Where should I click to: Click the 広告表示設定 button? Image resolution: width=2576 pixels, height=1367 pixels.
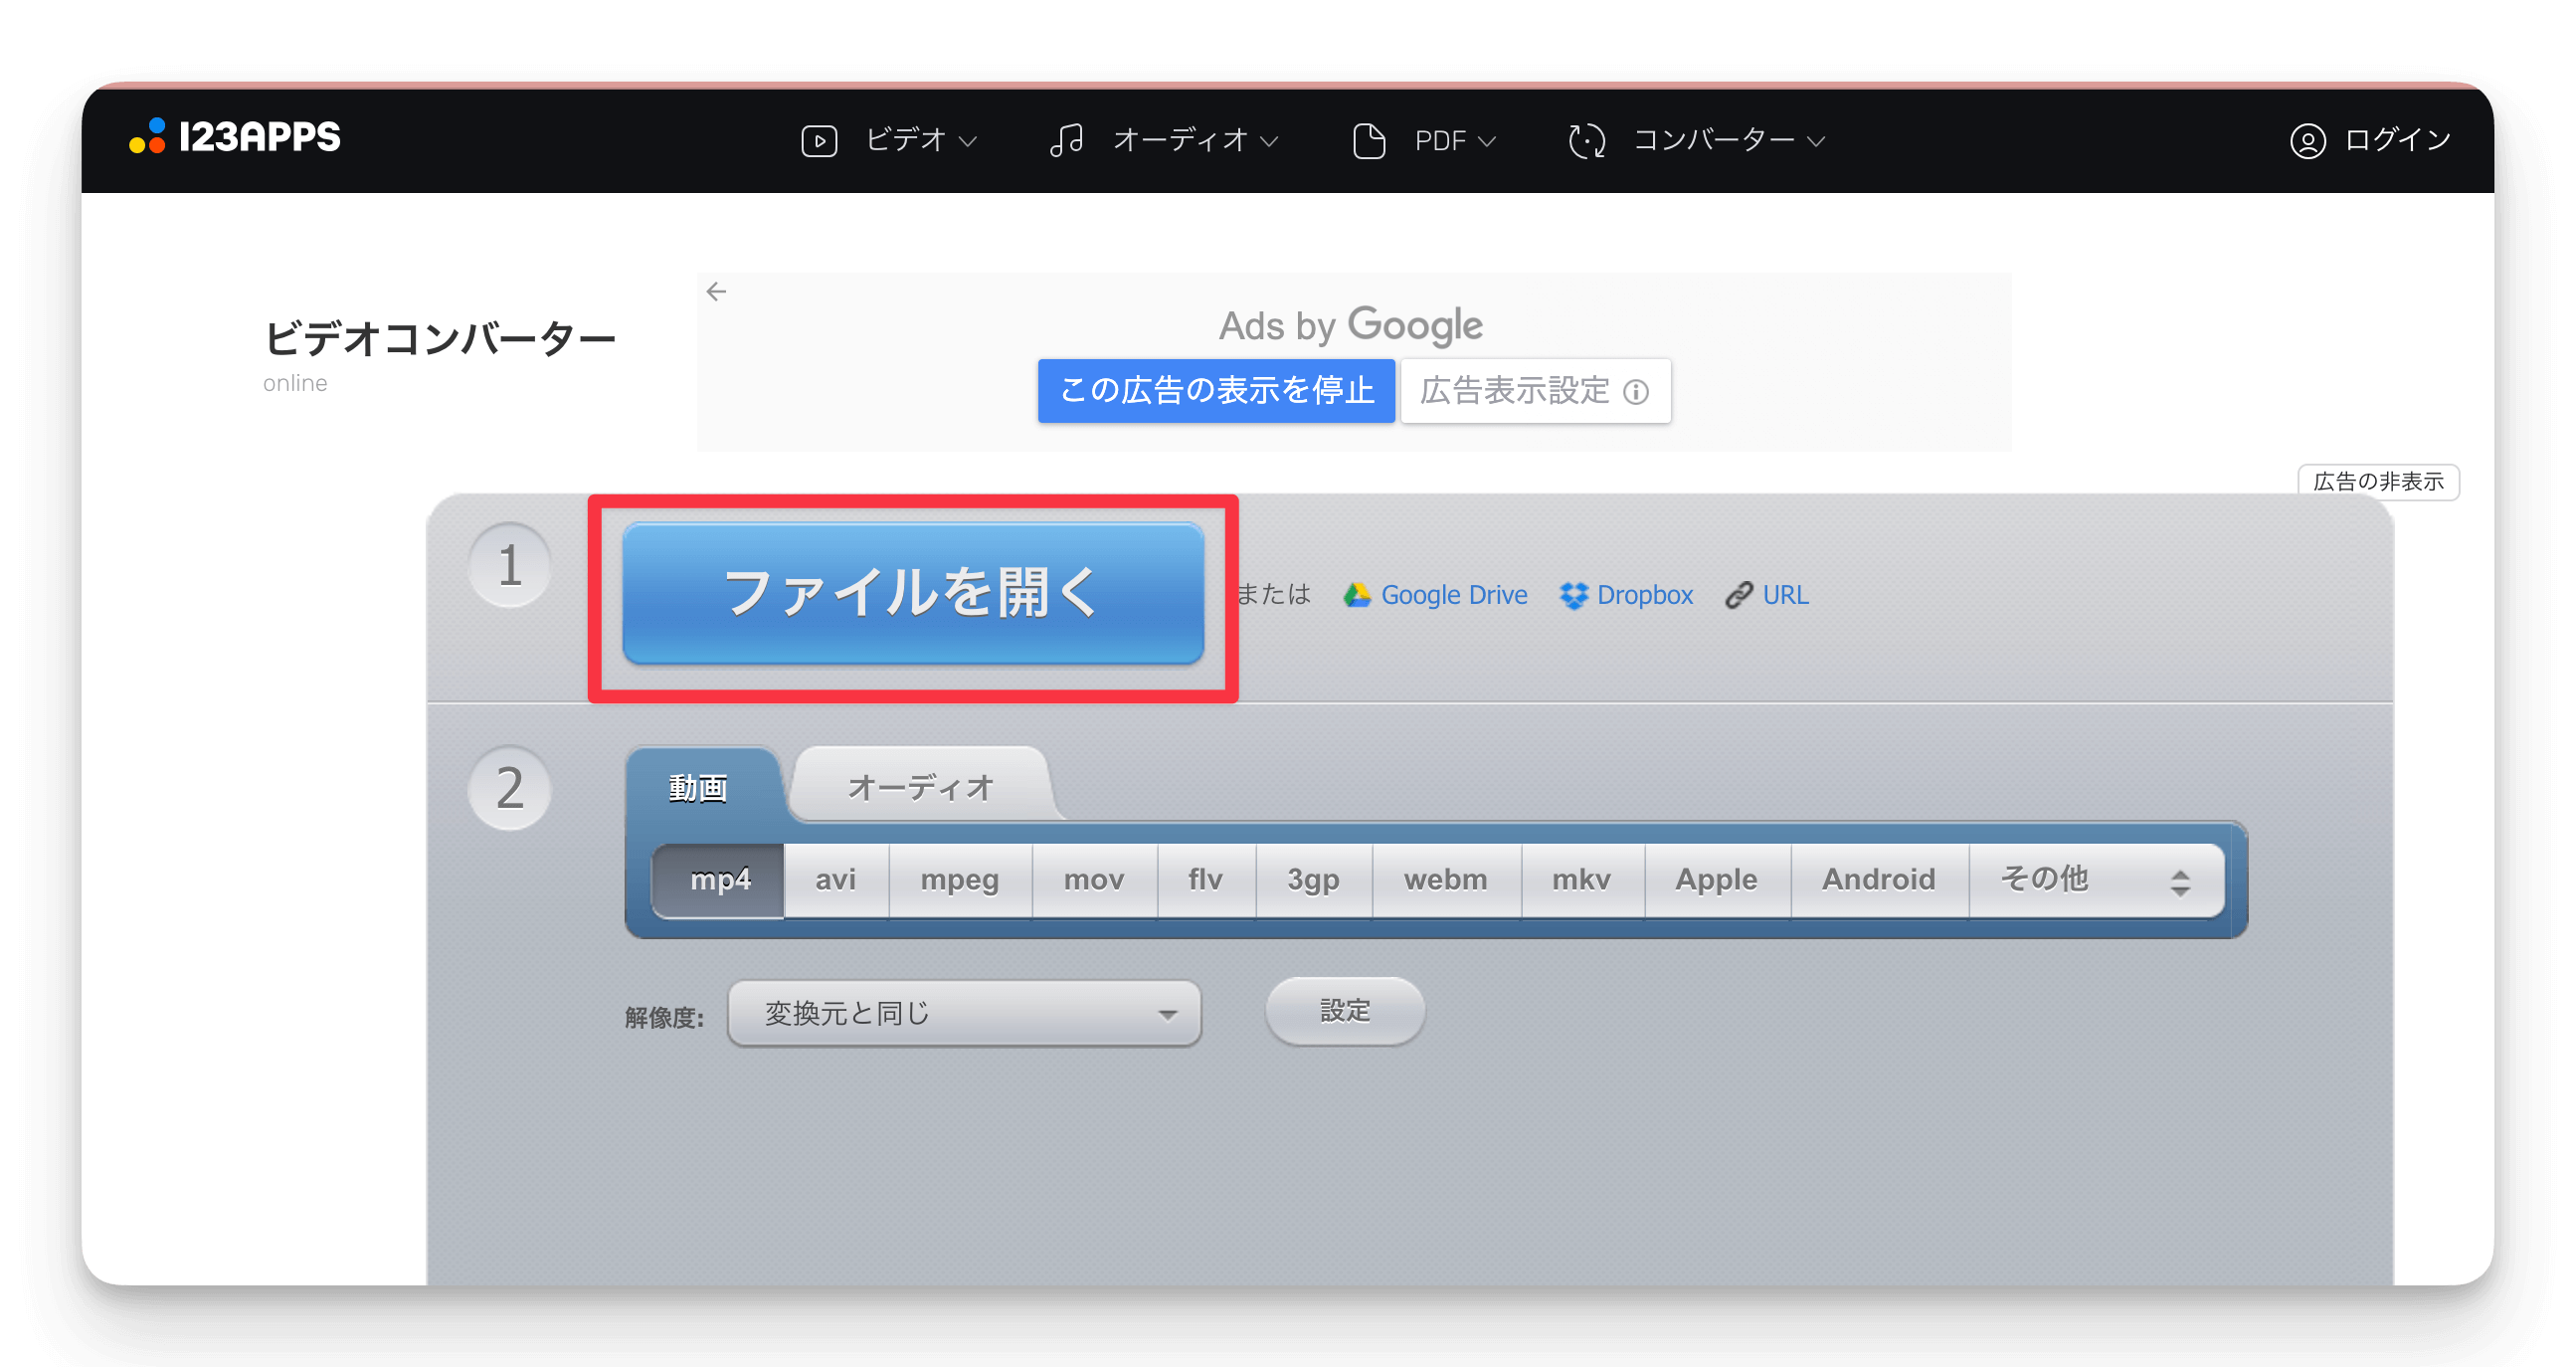coord(1535,390)
